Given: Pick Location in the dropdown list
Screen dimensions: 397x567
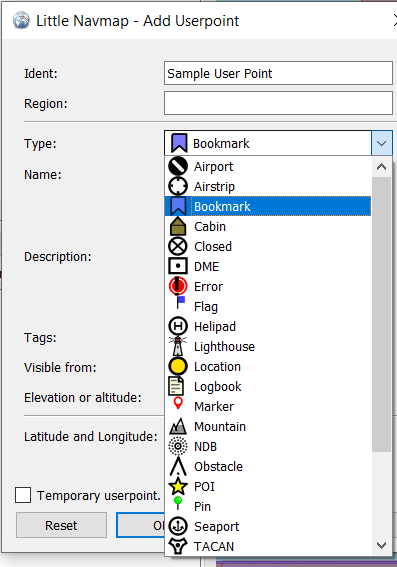Looking at the screenshot, I should [268, 366].
